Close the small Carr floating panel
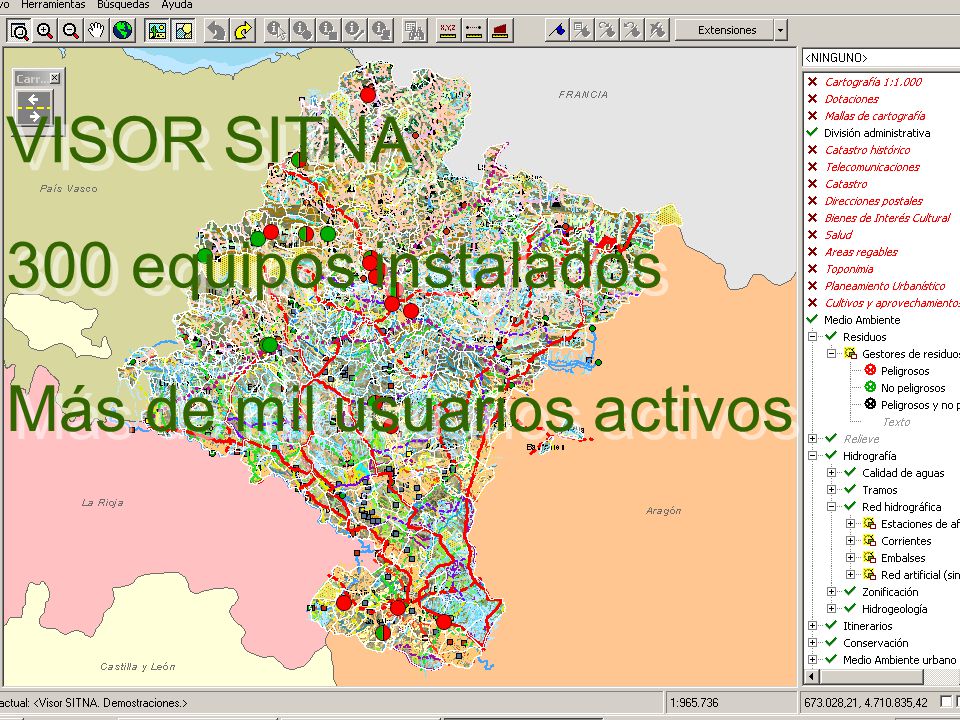 54,78
